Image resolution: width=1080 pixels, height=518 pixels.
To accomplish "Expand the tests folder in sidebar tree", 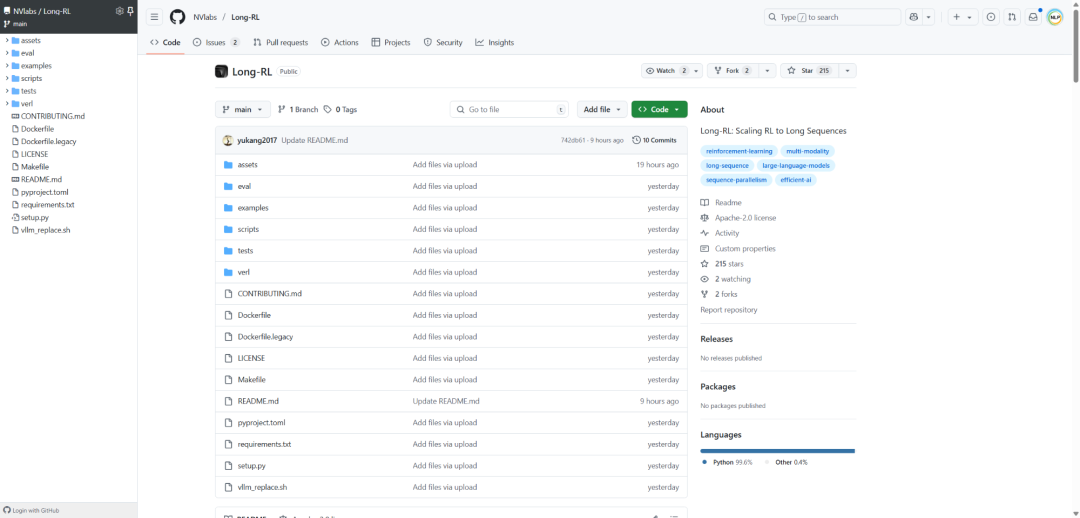I will click(x=7, y=91).
